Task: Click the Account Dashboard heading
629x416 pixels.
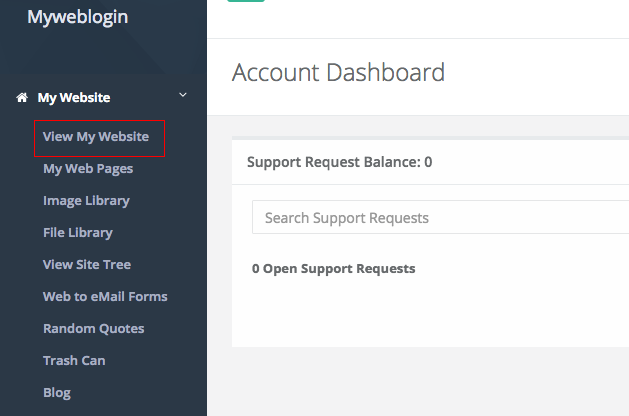Action: tap(338, 73)
